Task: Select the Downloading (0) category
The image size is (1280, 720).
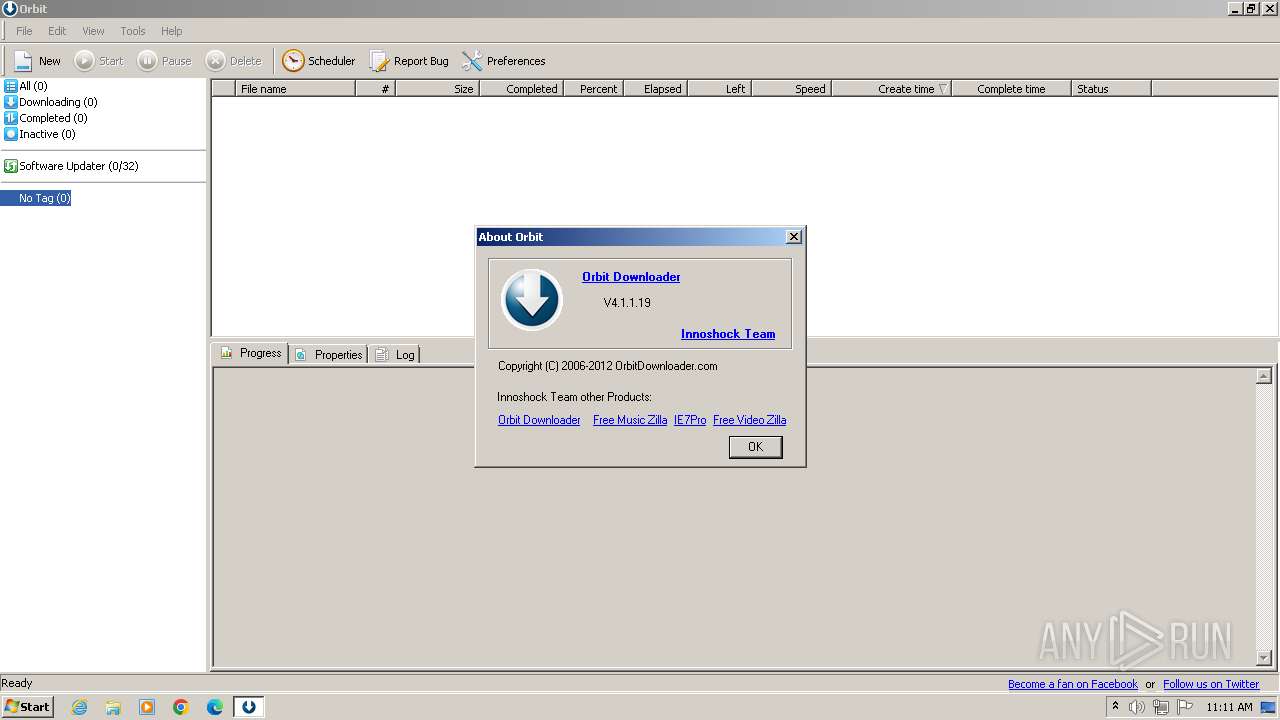Action: point(51,102)
